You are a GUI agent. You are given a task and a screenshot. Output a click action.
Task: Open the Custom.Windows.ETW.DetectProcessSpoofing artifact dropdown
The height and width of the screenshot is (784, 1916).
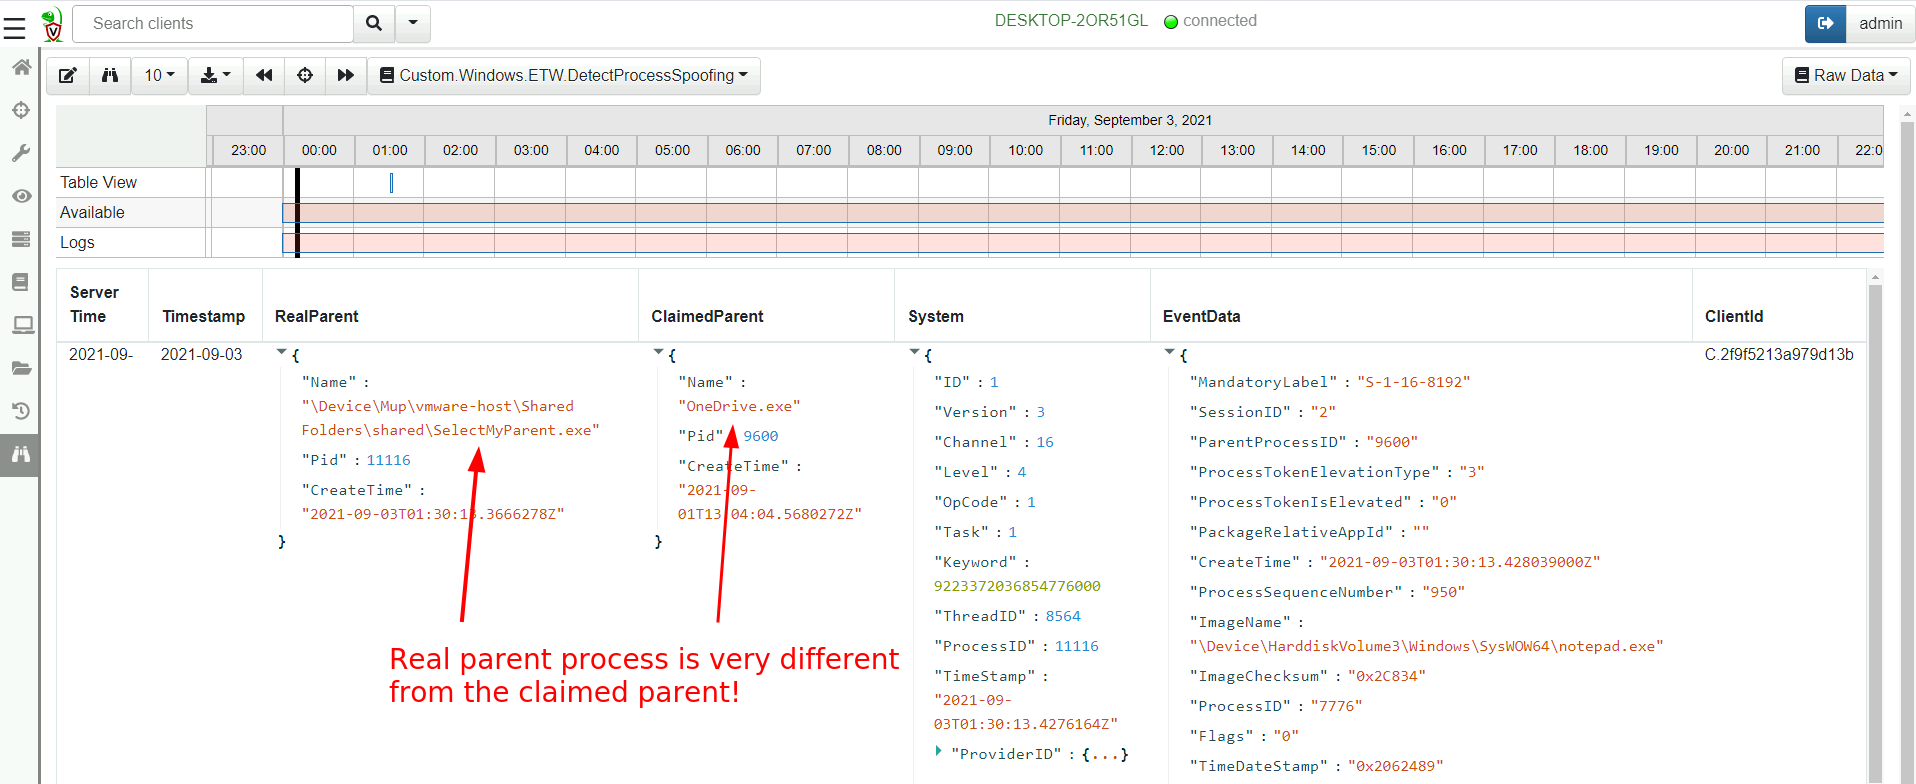pyautogui.click(x=564, y=76)
